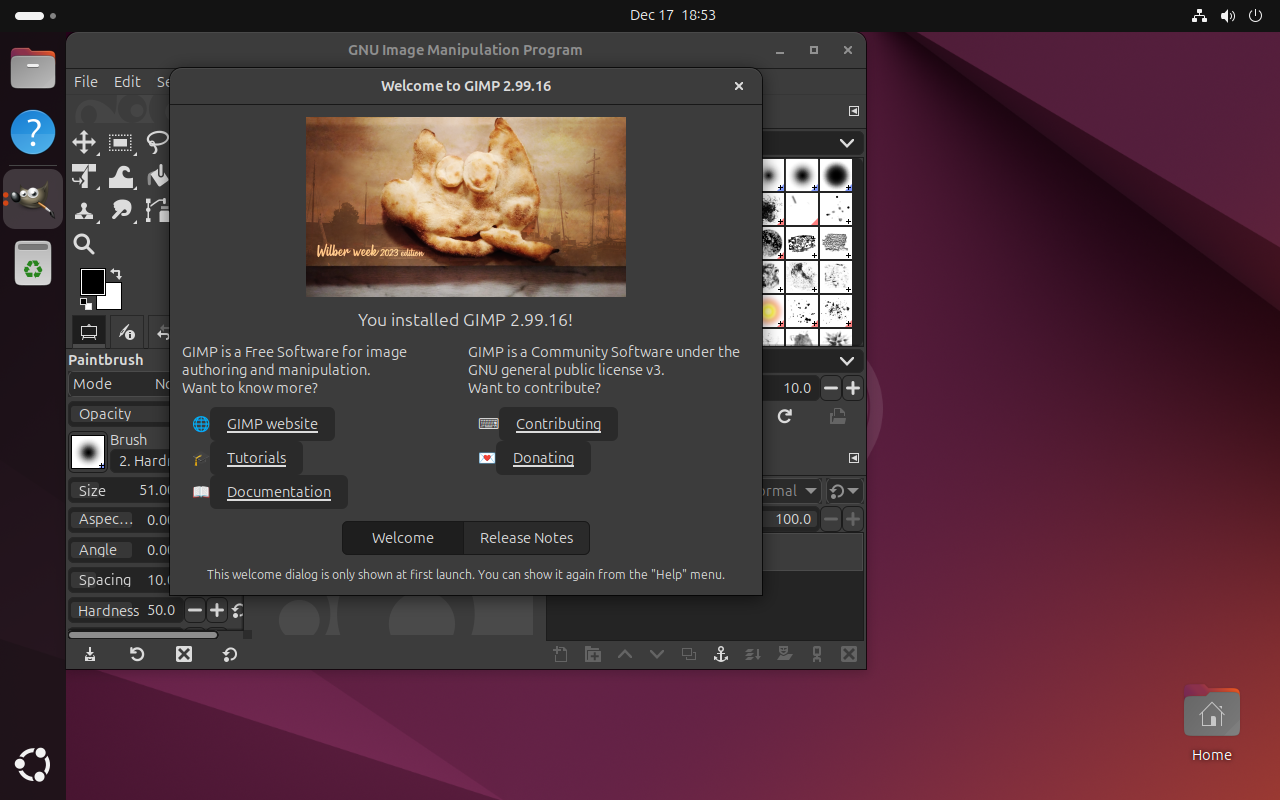Open layers panel configuration menu arrow
The height and width of the screenshot is (800, 1280).
(854, 458)
